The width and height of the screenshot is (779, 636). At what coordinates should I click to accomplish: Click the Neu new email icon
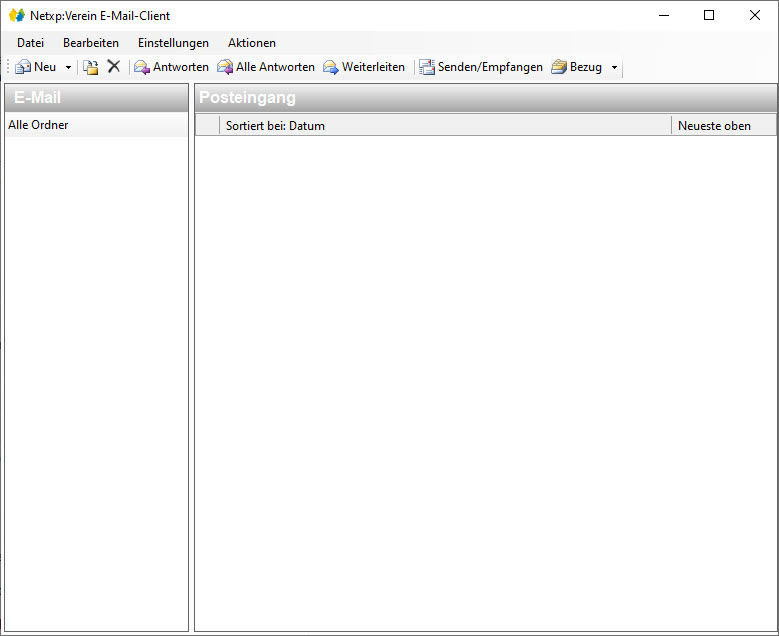pos(23,67)
